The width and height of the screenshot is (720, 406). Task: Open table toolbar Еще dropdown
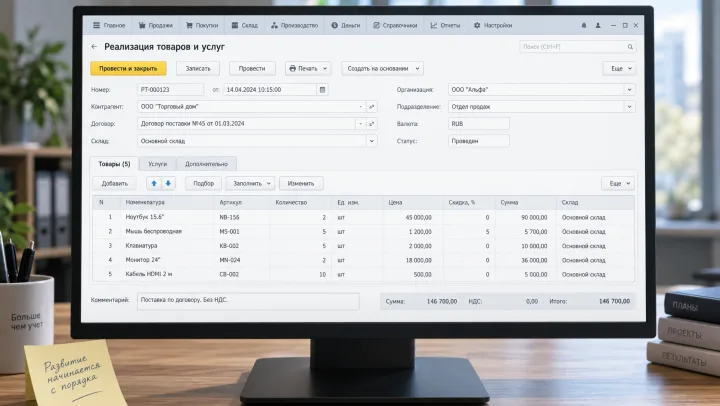coord(618,183)
